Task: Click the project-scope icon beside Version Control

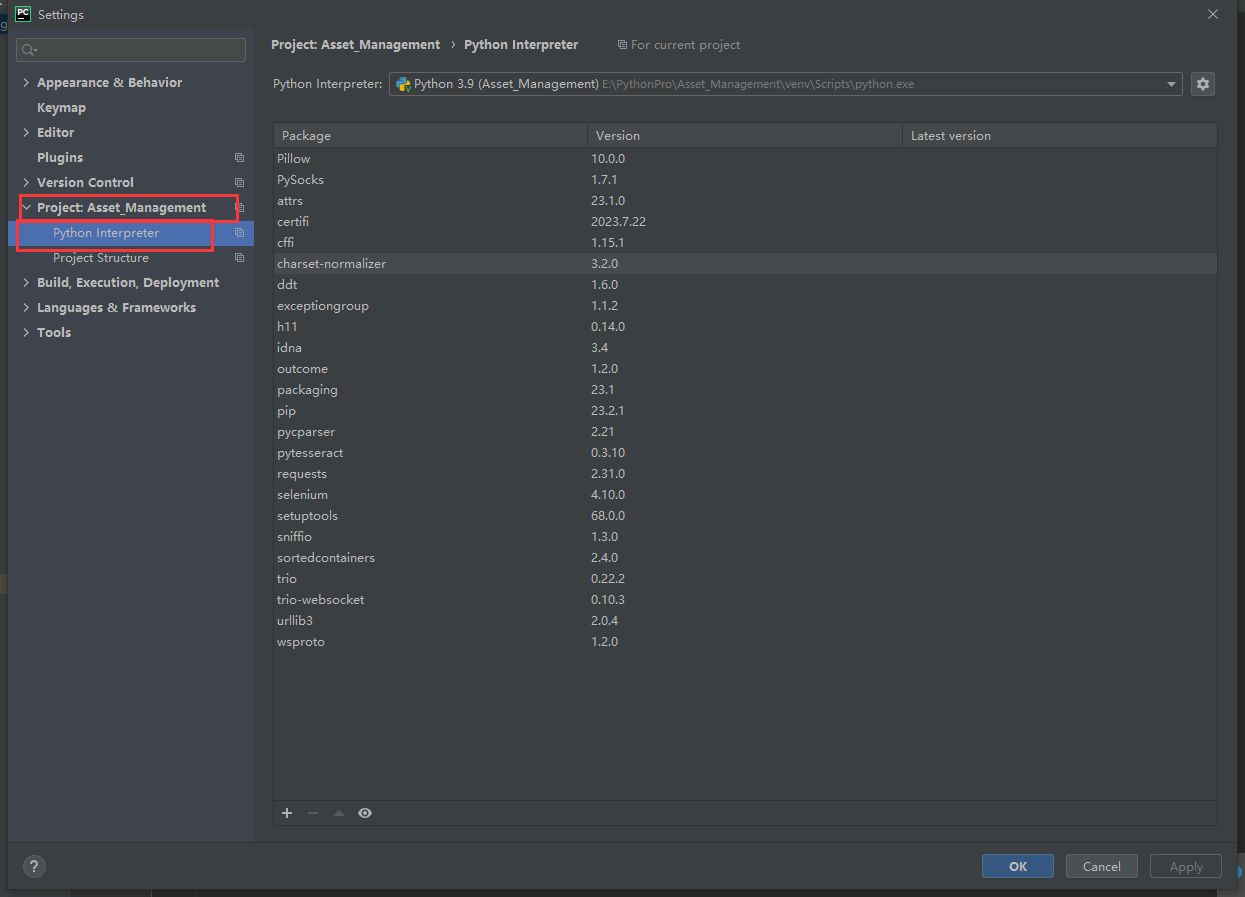Action: pyautogui.click(x=239, y=183)
